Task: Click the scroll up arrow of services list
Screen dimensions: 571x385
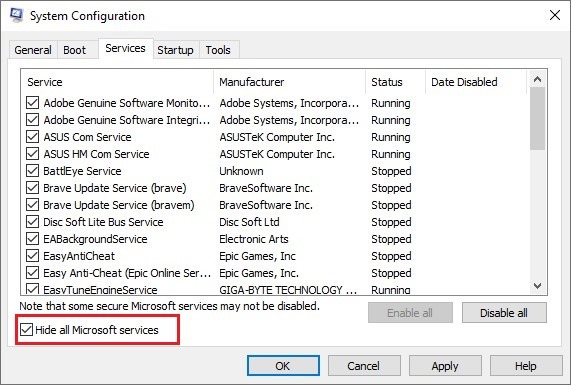Action: pyautogui.click(x=537, y=79)
